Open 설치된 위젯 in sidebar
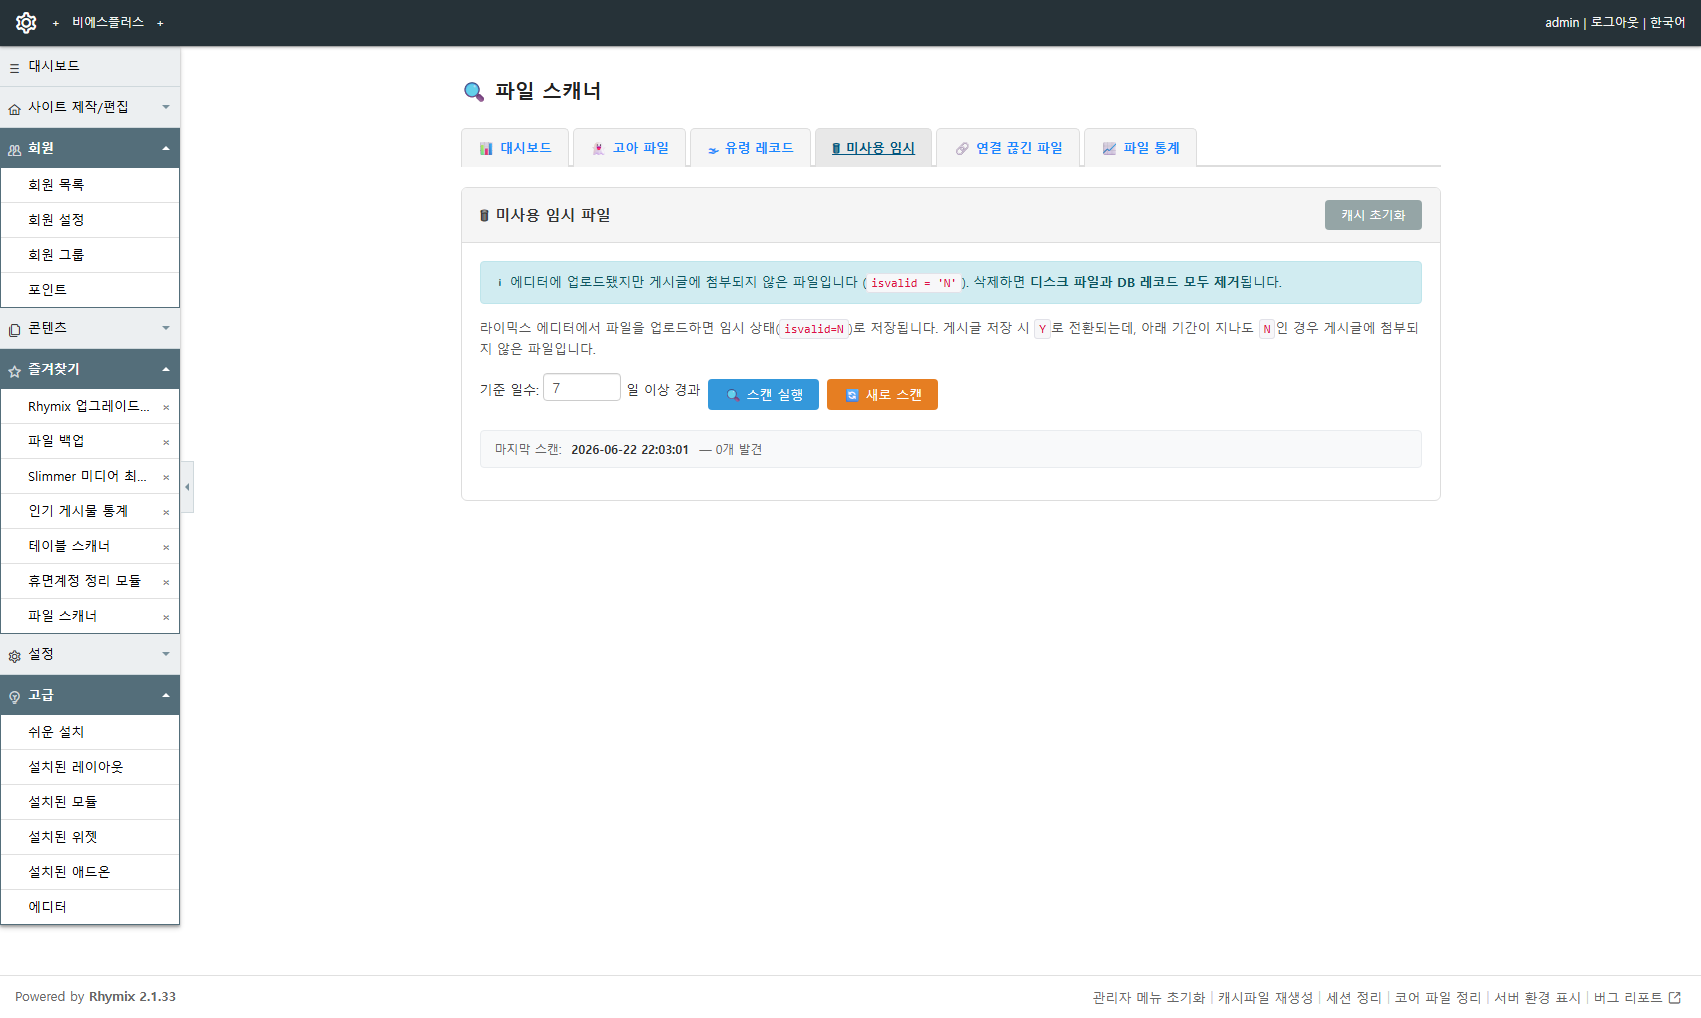Screen dimensions: 1701x1018 [x=90, y=837]
